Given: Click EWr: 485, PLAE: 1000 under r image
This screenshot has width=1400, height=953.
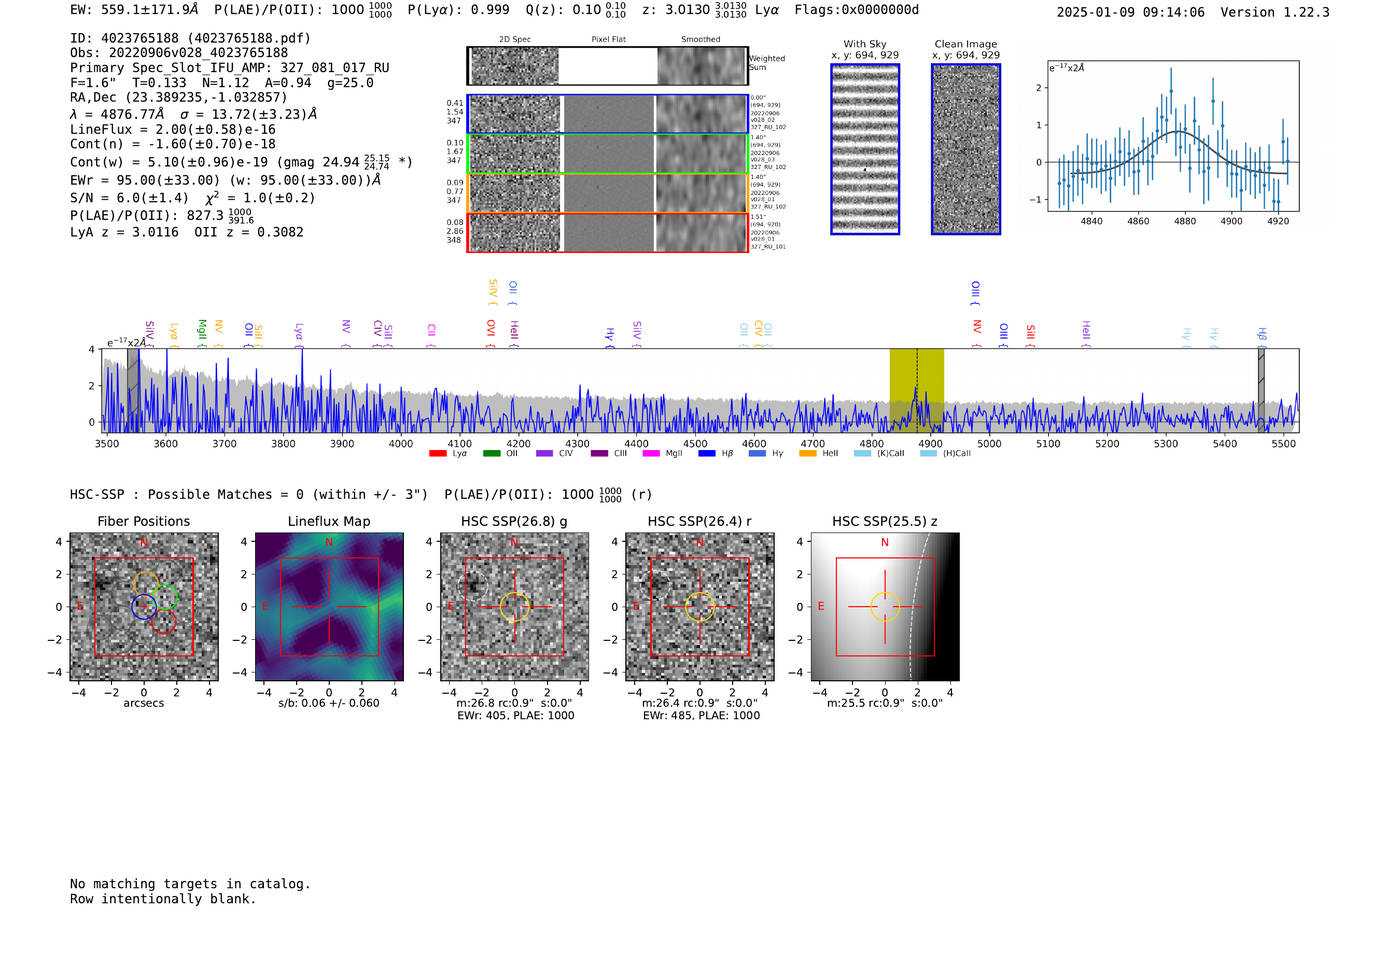Looking at the screenshot, I should pos(701,716).
